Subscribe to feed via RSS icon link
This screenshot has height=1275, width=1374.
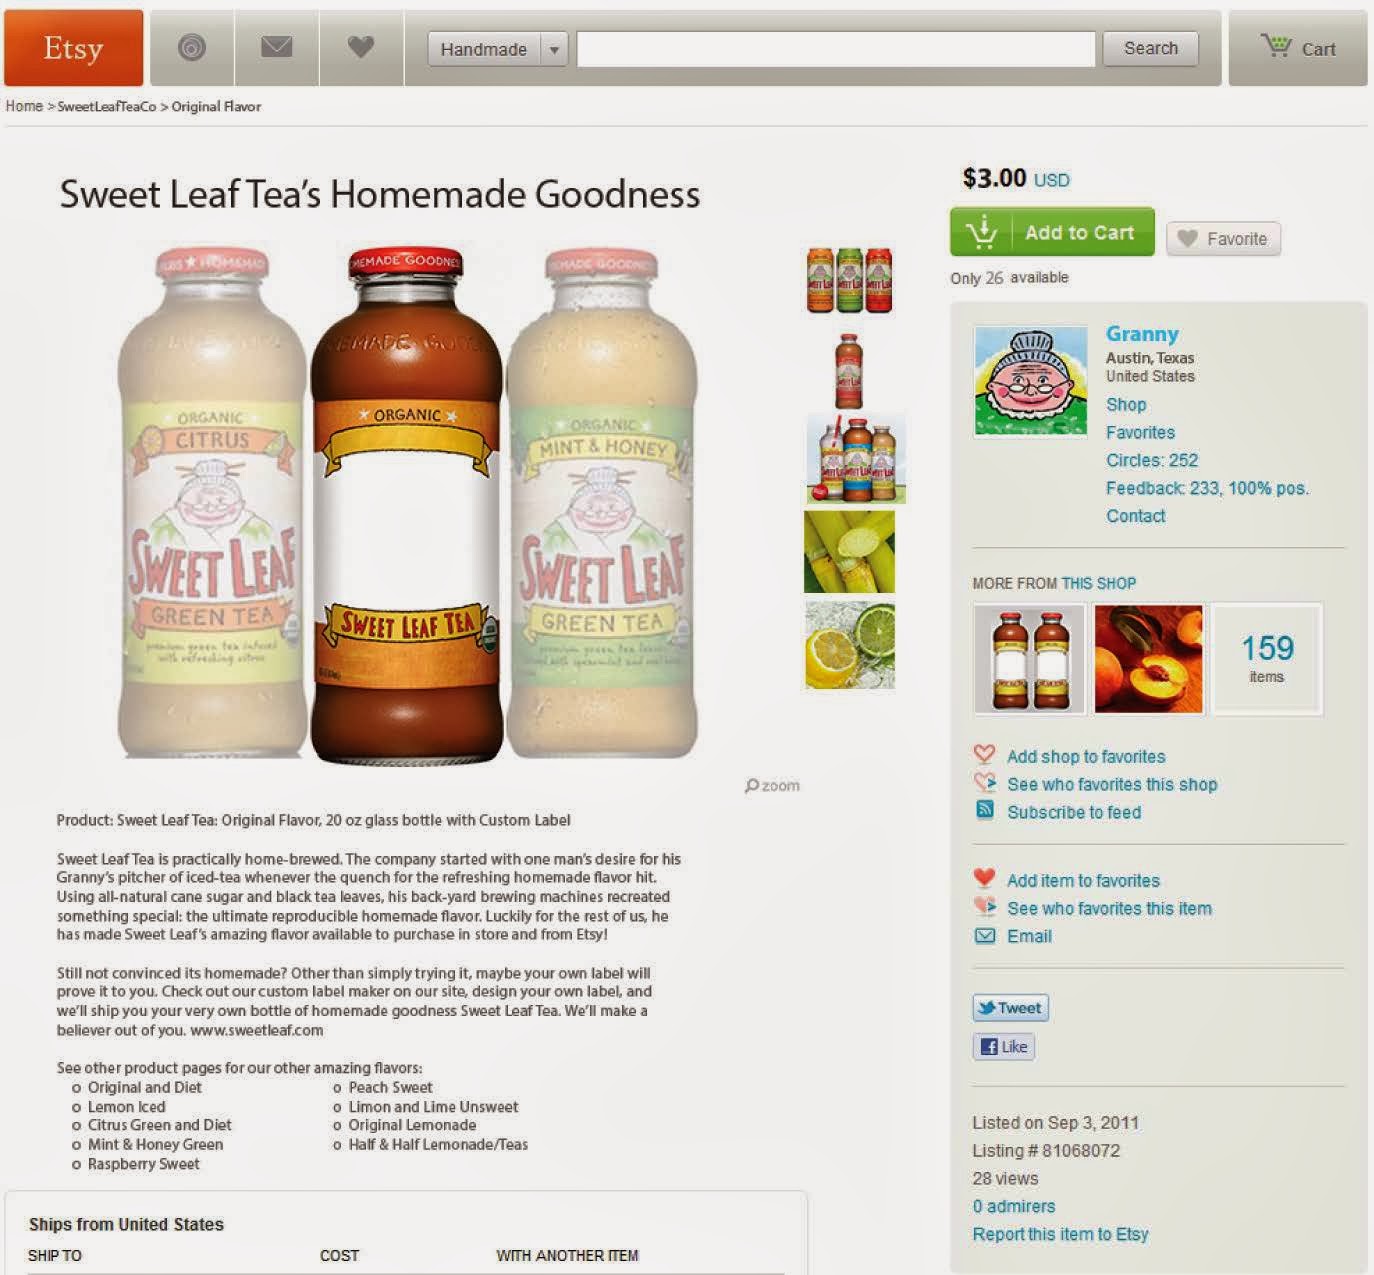point(1074,812)
